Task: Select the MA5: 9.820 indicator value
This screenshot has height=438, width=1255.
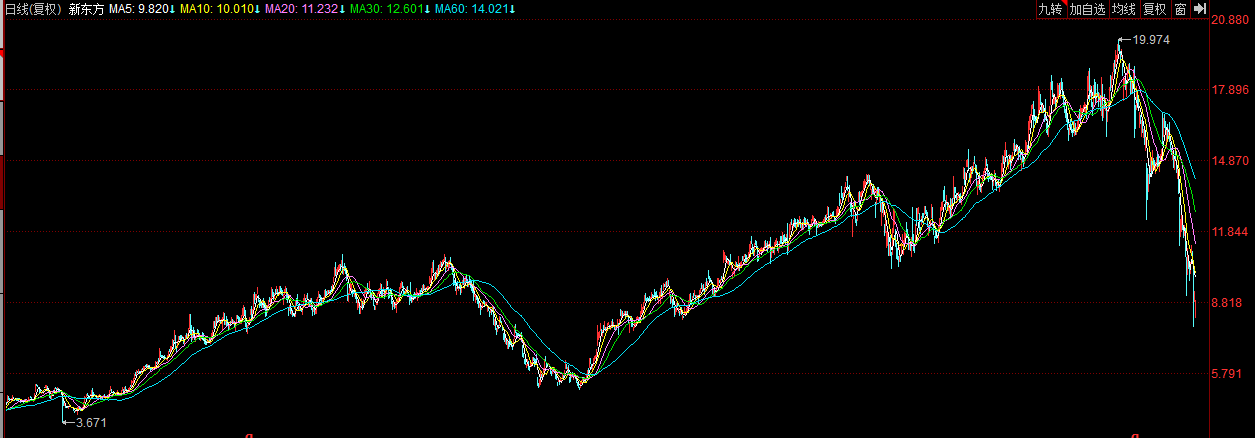Action: click(x=143, y=9)
